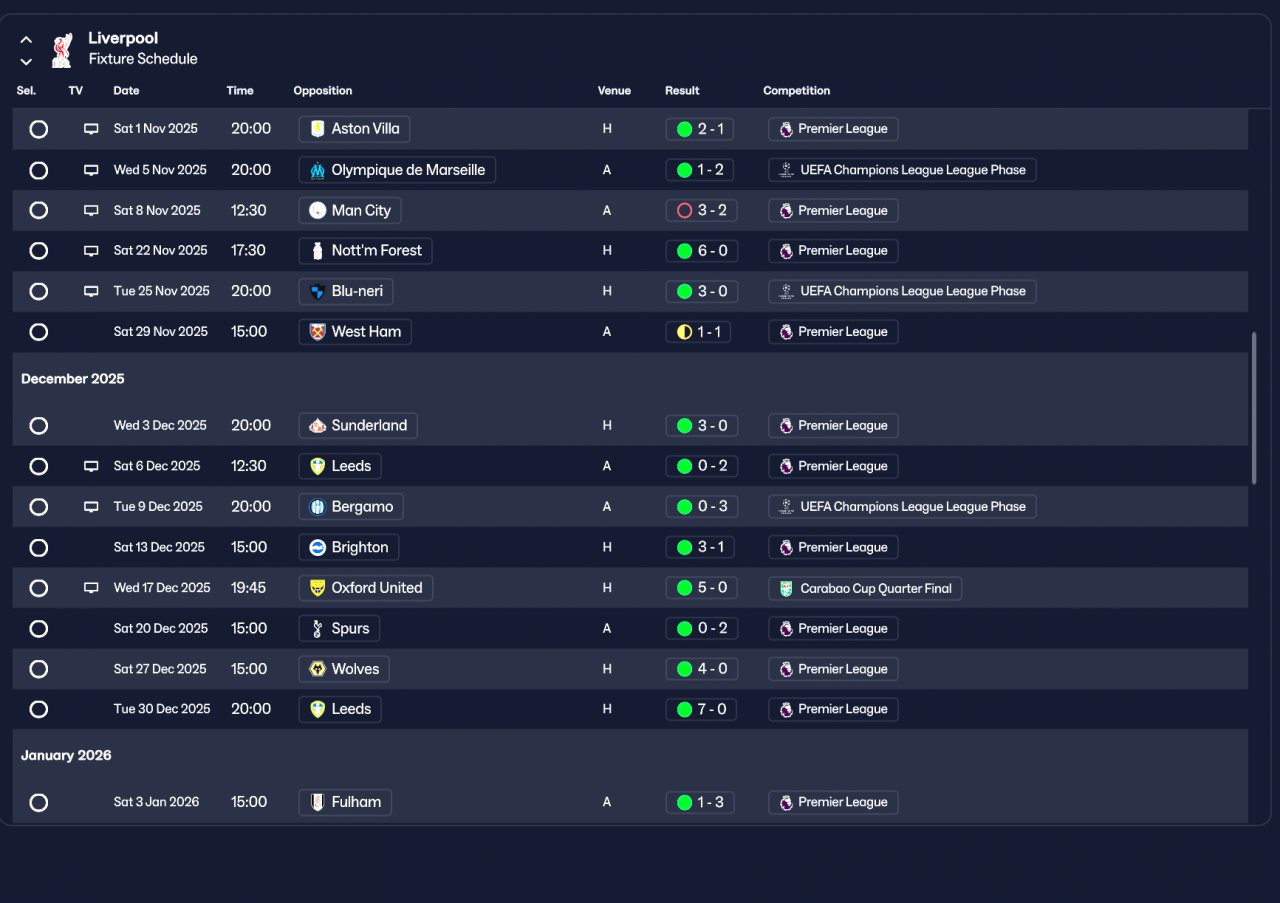Click TV icon on Sat 6 Dec Leeds row
Viewport: 1280px width, 903px height.
[91, 467]
